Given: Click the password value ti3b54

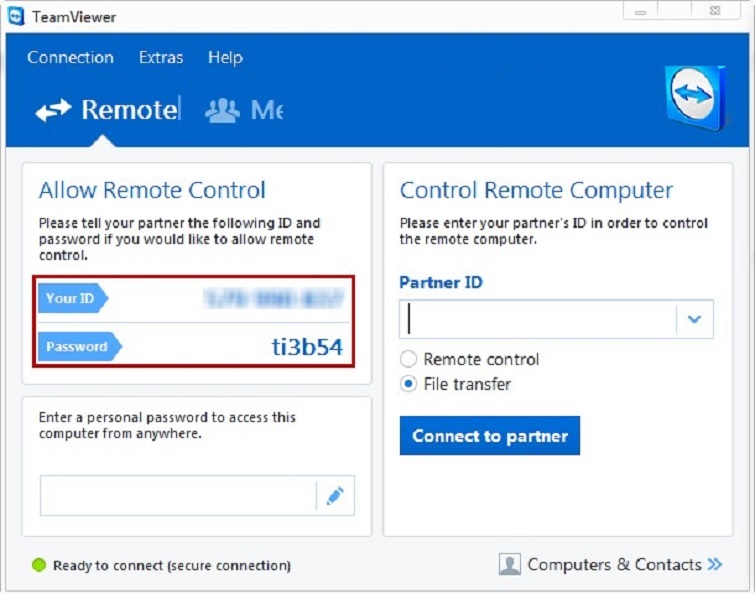Looking at the screenshot, I should tap(307, 347).
